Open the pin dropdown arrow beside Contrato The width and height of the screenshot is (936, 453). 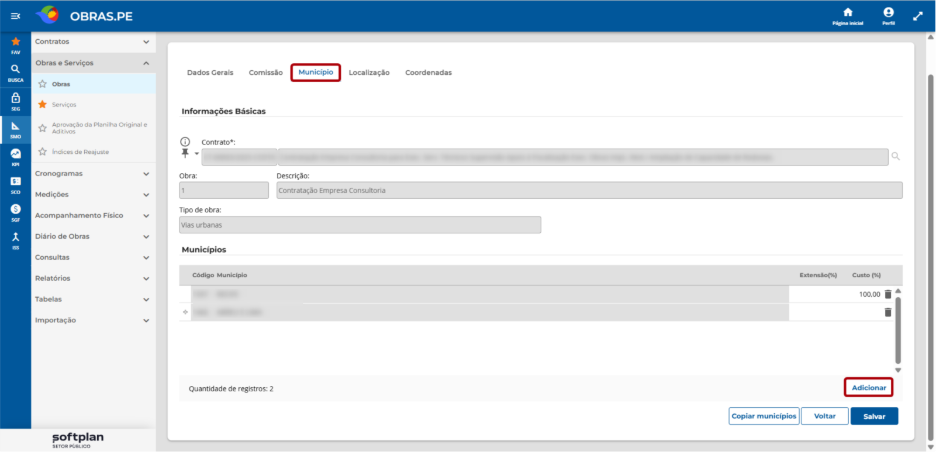(x=196, y=155)
